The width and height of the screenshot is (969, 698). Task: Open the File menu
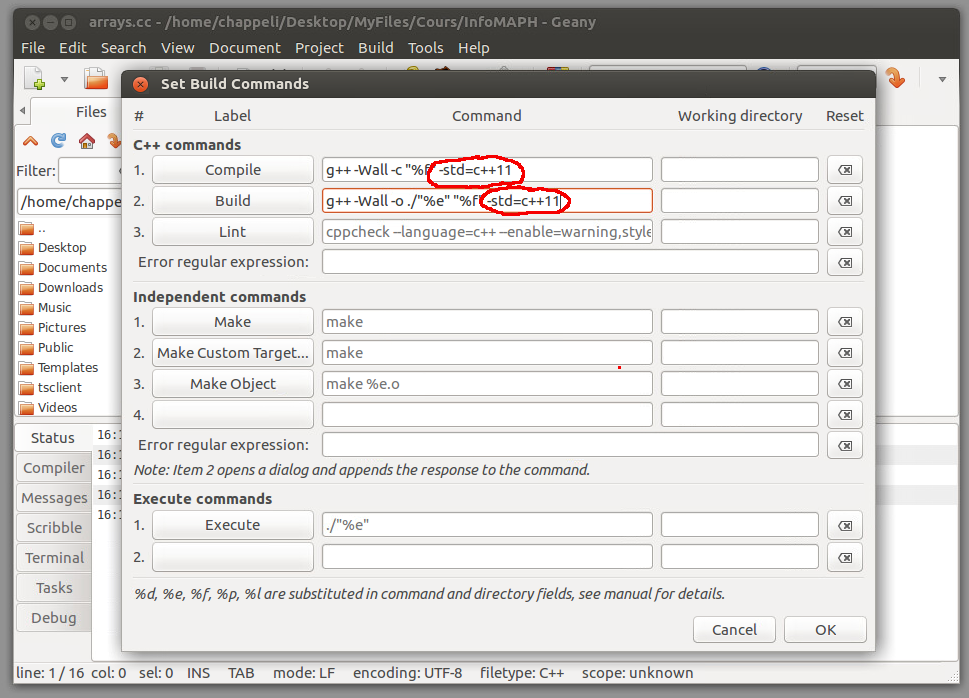coord(33,48)
